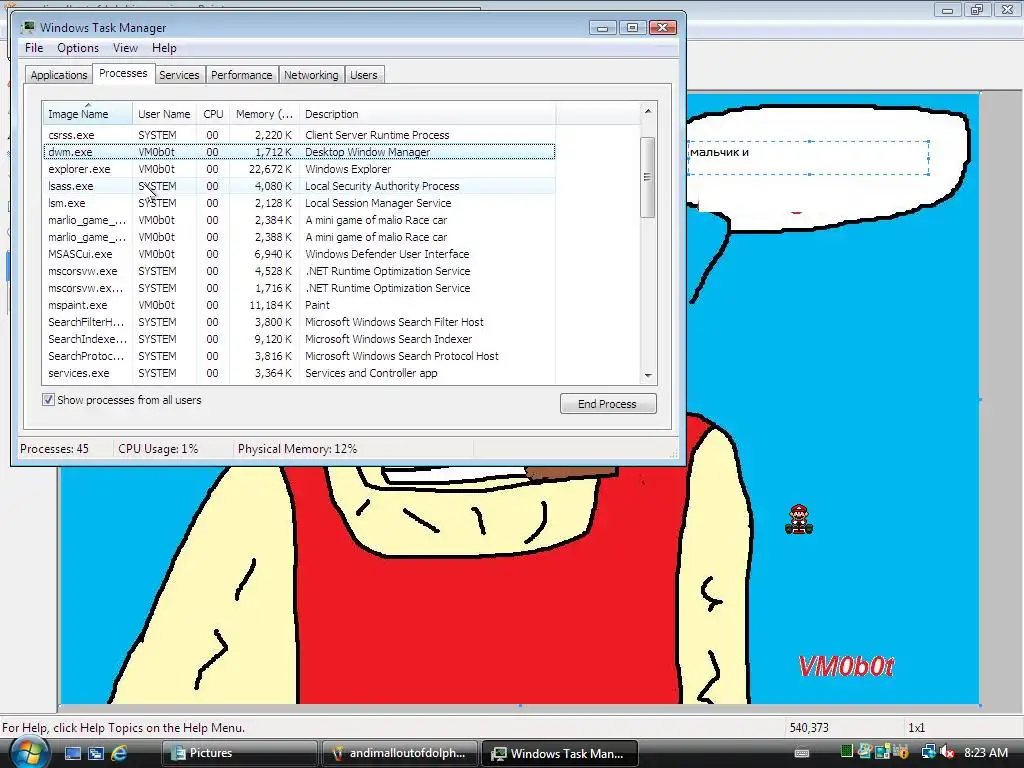Click the process list scrollbar thumb

648,177
